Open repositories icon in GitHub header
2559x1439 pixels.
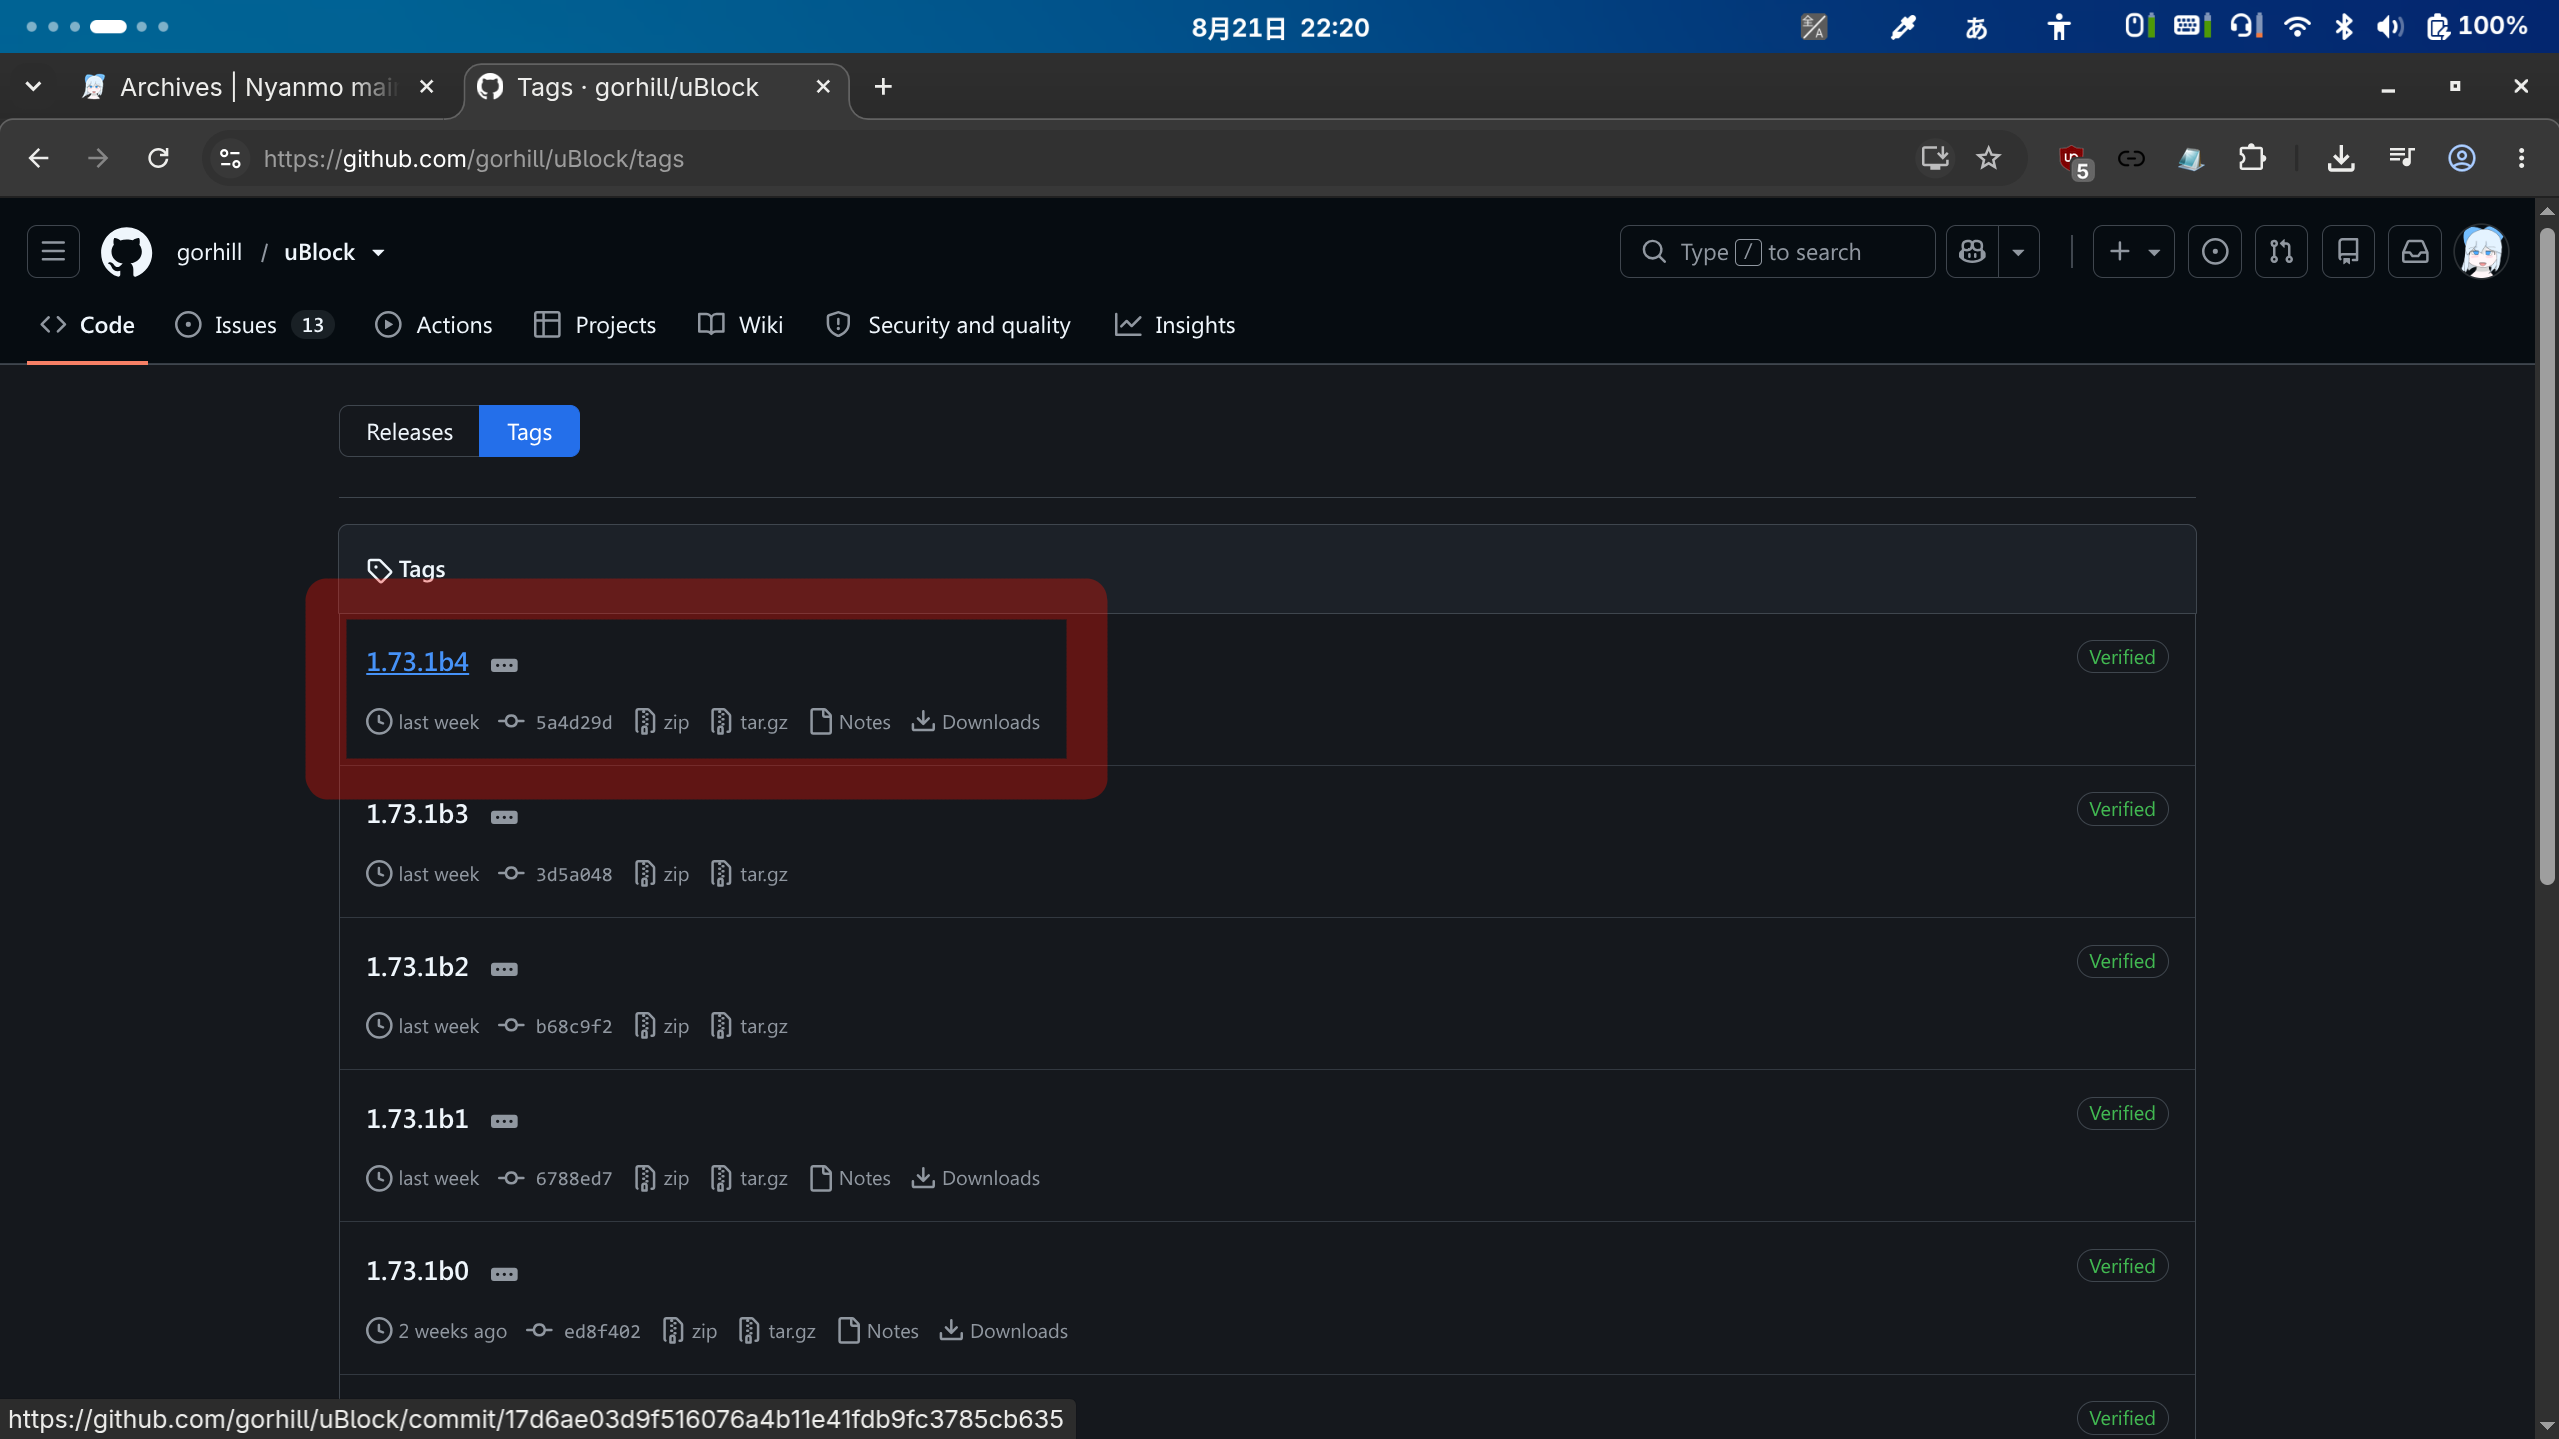(2348, 252)
